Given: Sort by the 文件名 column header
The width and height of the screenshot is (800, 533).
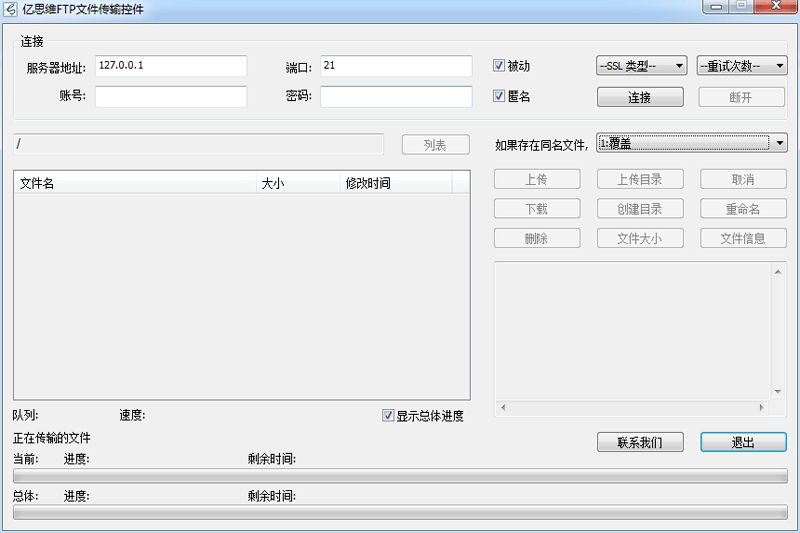Looking at the screenshot, I should (x=135, y=183).
